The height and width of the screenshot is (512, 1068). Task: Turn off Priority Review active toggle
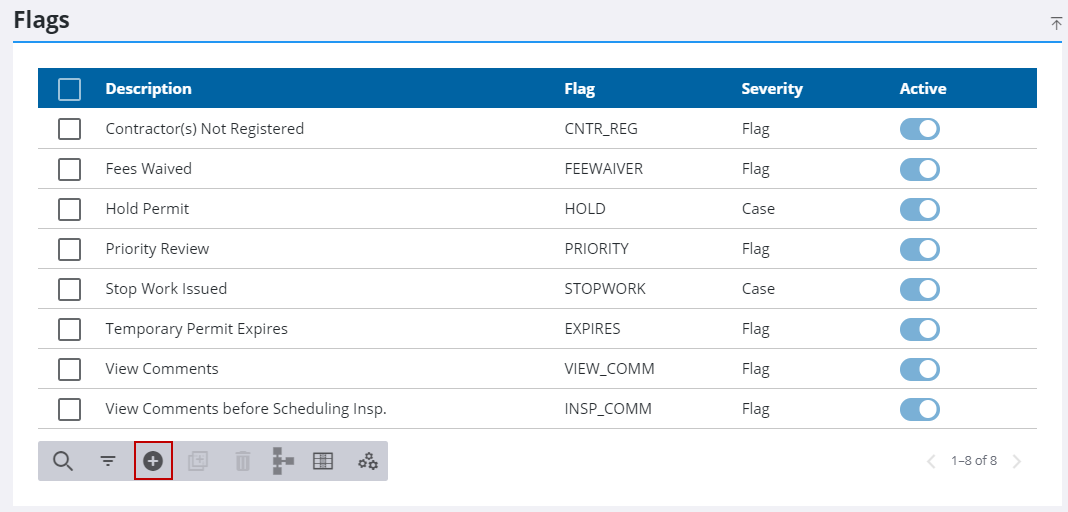[919, 249]
